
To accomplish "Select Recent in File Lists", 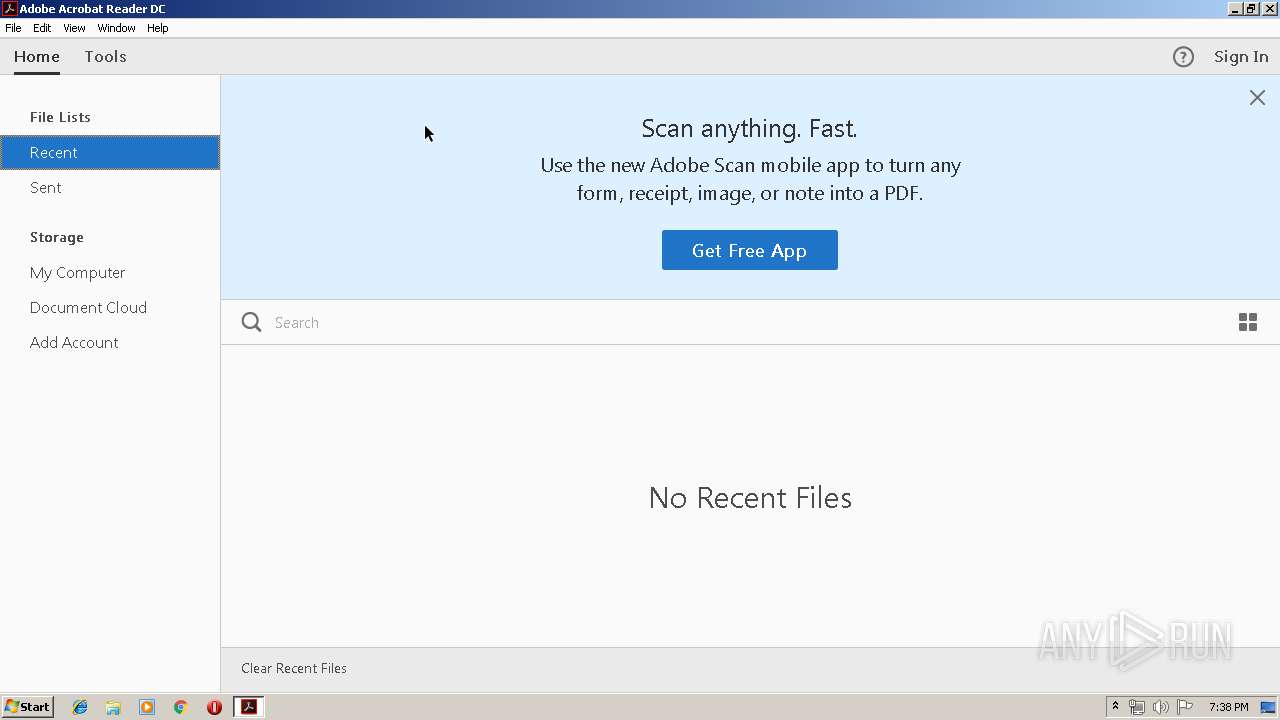I will coord(110,152).
